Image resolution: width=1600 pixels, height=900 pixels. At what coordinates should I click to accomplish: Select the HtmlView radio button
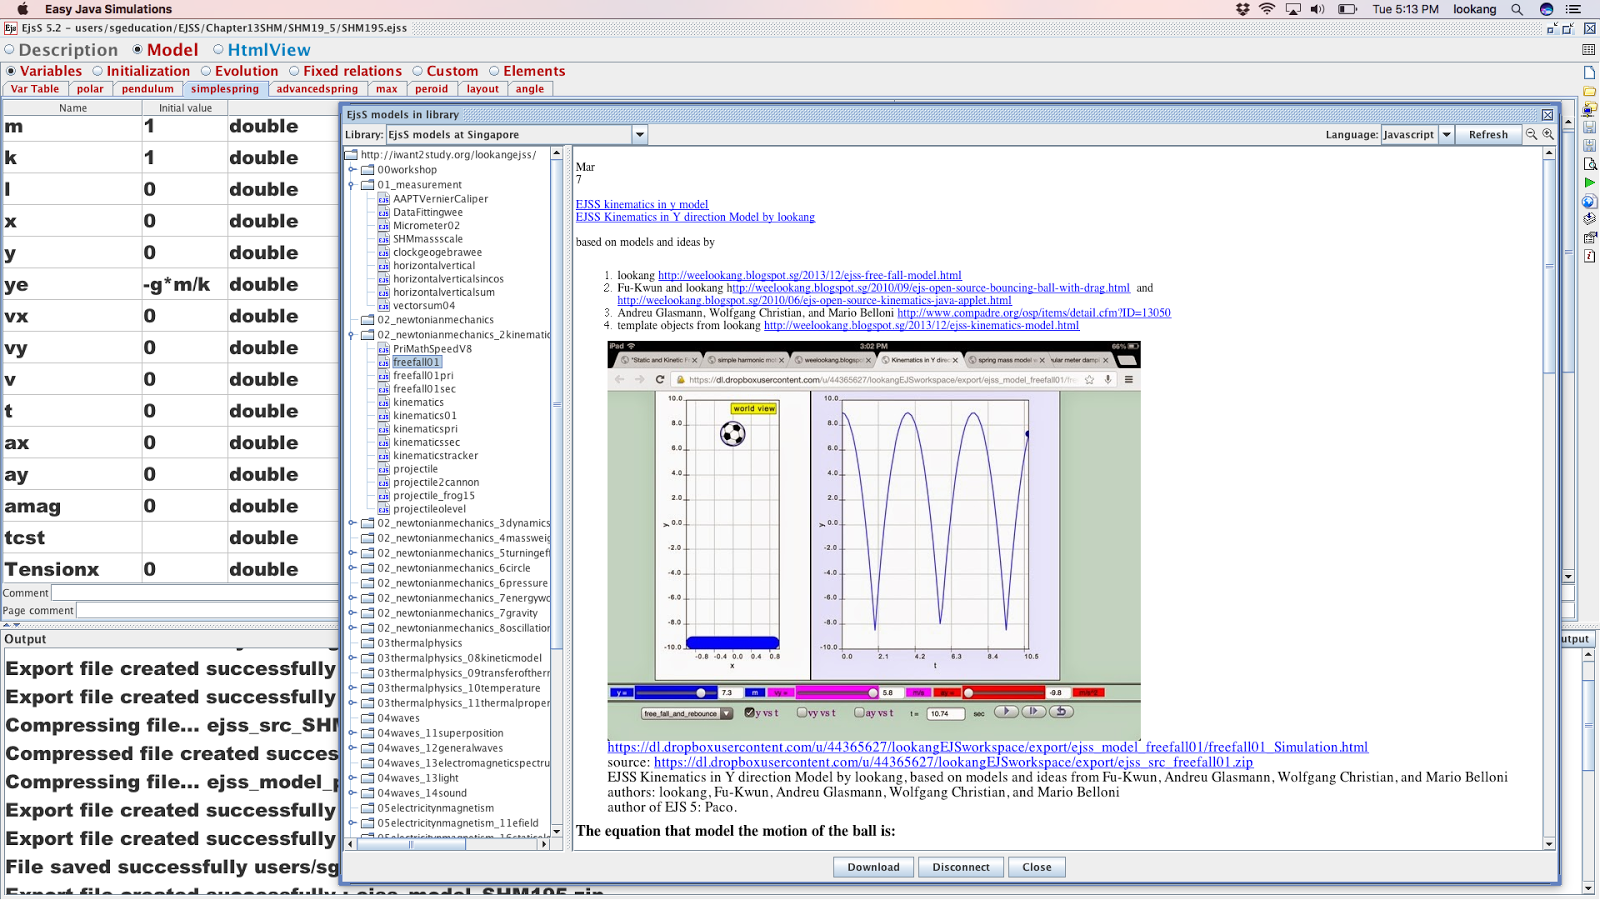coord(219,50)
